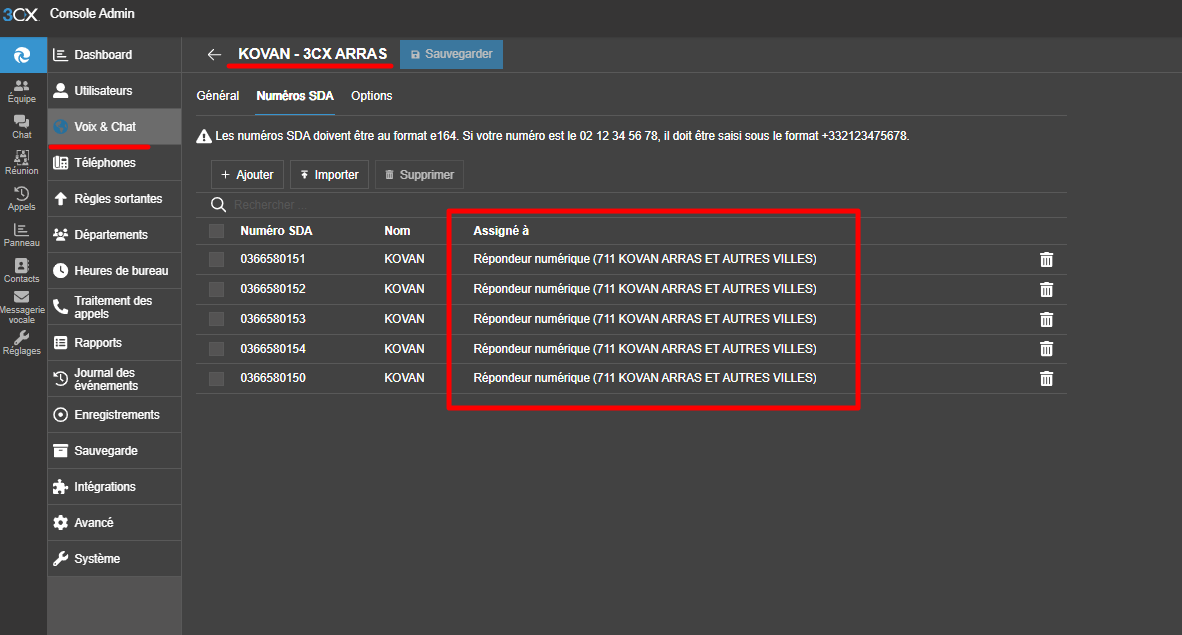Open the Contacts sidebar icon
This screenshot has width=1182, height=635.
(x=22, y=271)
